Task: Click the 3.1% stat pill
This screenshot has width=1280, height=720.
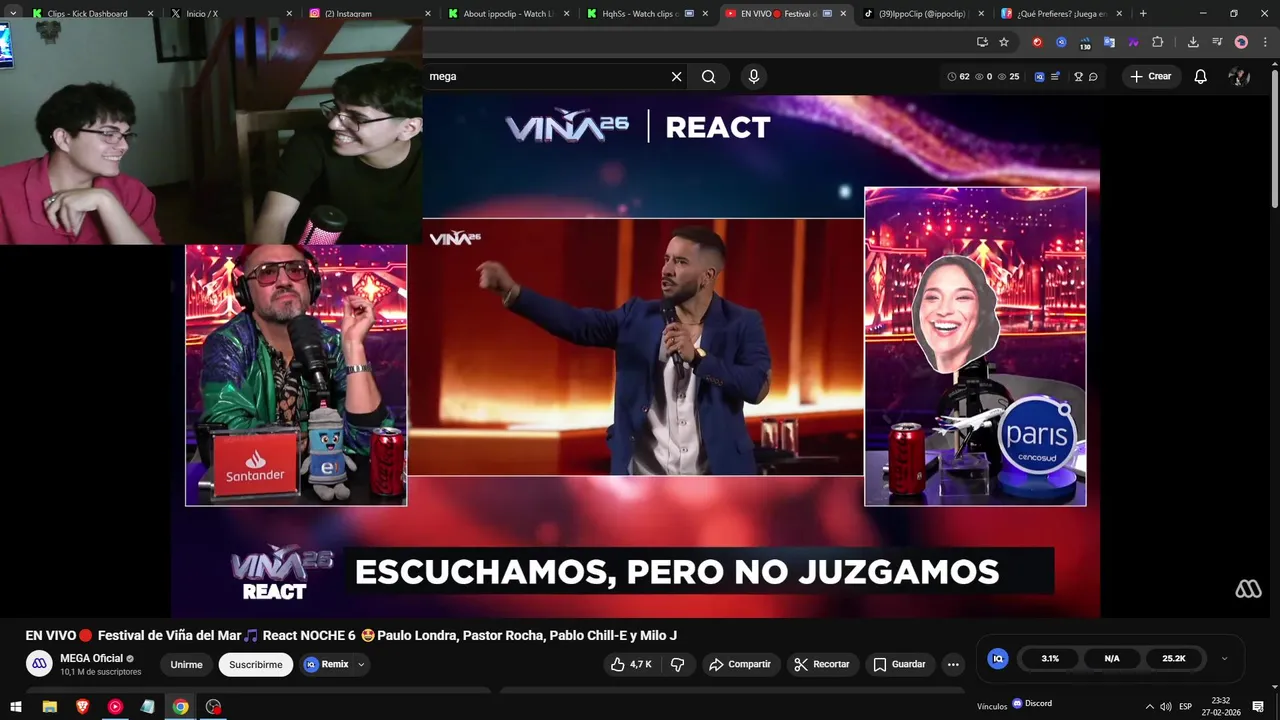Action: coord(1050,659)
